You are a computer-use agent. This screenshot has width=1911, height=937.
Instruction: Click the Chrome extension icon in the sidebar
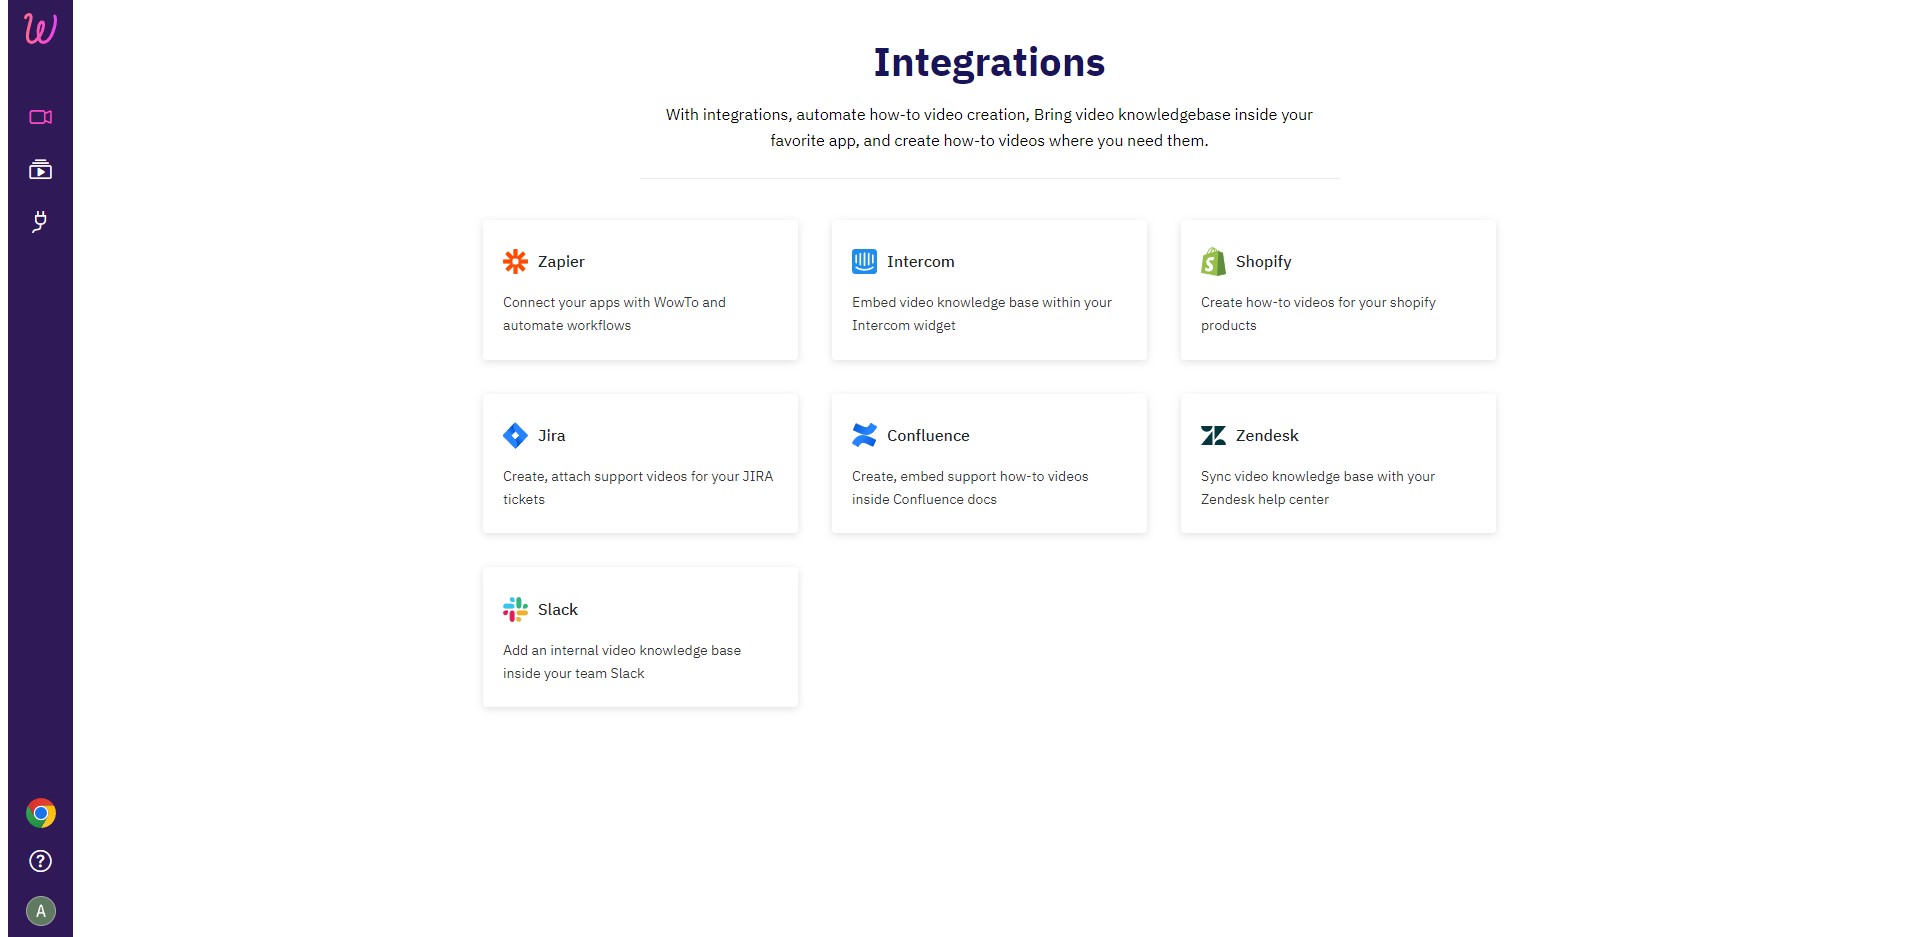[x=40, y=813]
